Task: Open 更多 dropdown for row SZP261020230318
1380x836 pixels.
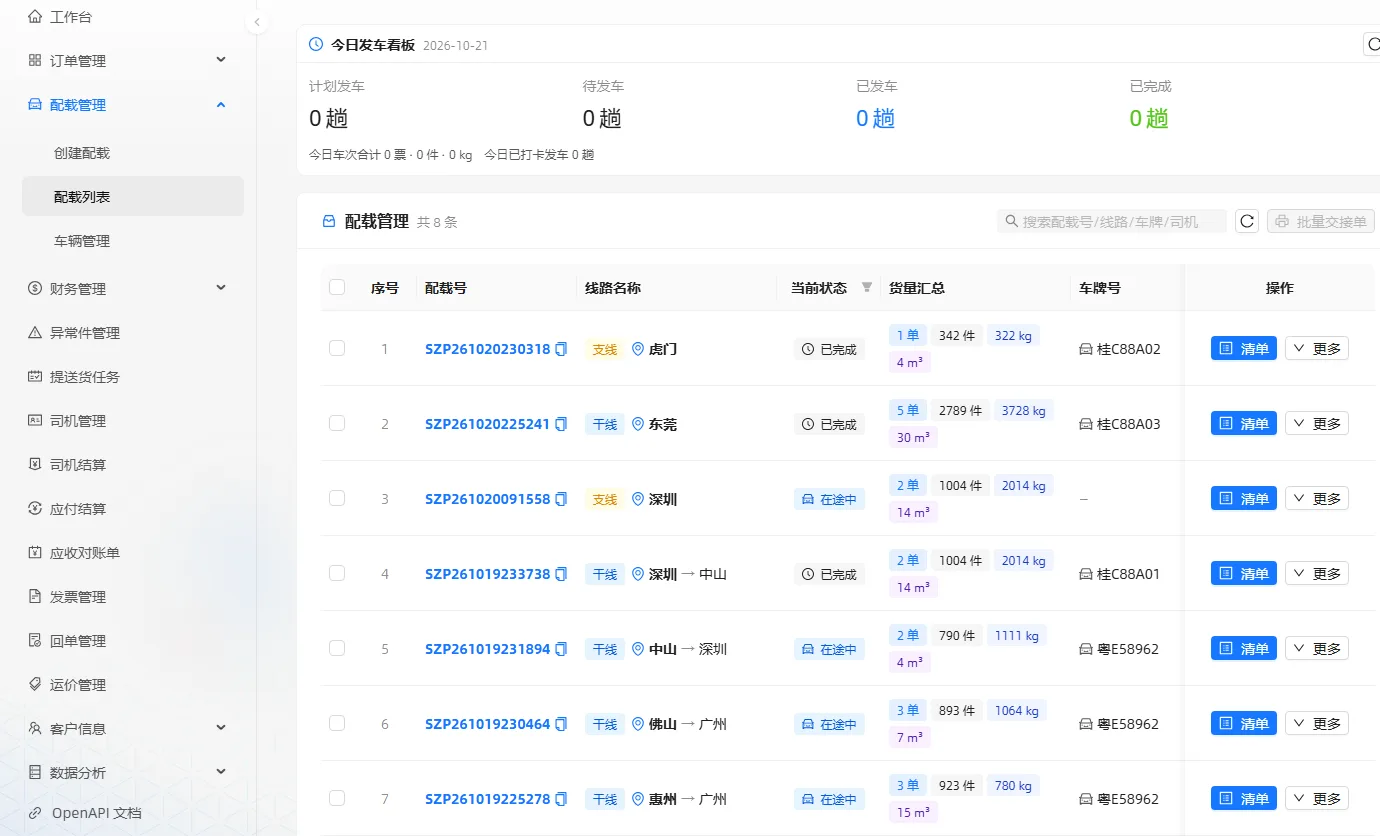Action: [1316, 349]
